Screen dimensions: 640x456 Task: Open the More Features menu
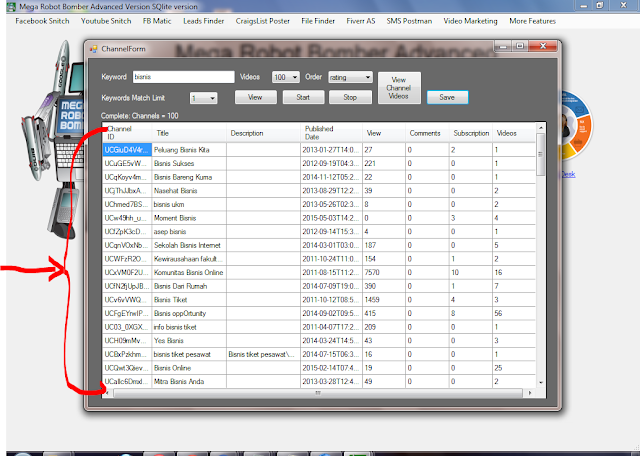click(533, 21)
